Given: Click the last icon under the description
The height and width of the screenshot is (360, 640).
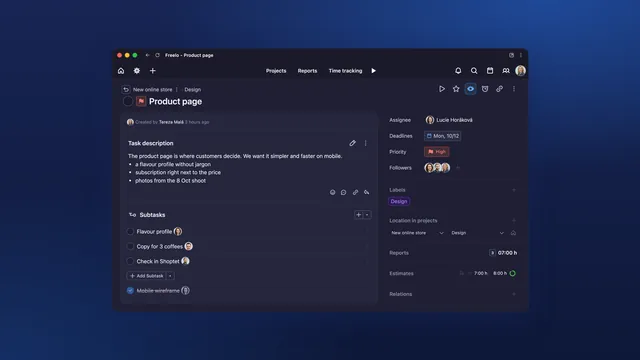Looking at the screenshot, I should coord(367,192).
